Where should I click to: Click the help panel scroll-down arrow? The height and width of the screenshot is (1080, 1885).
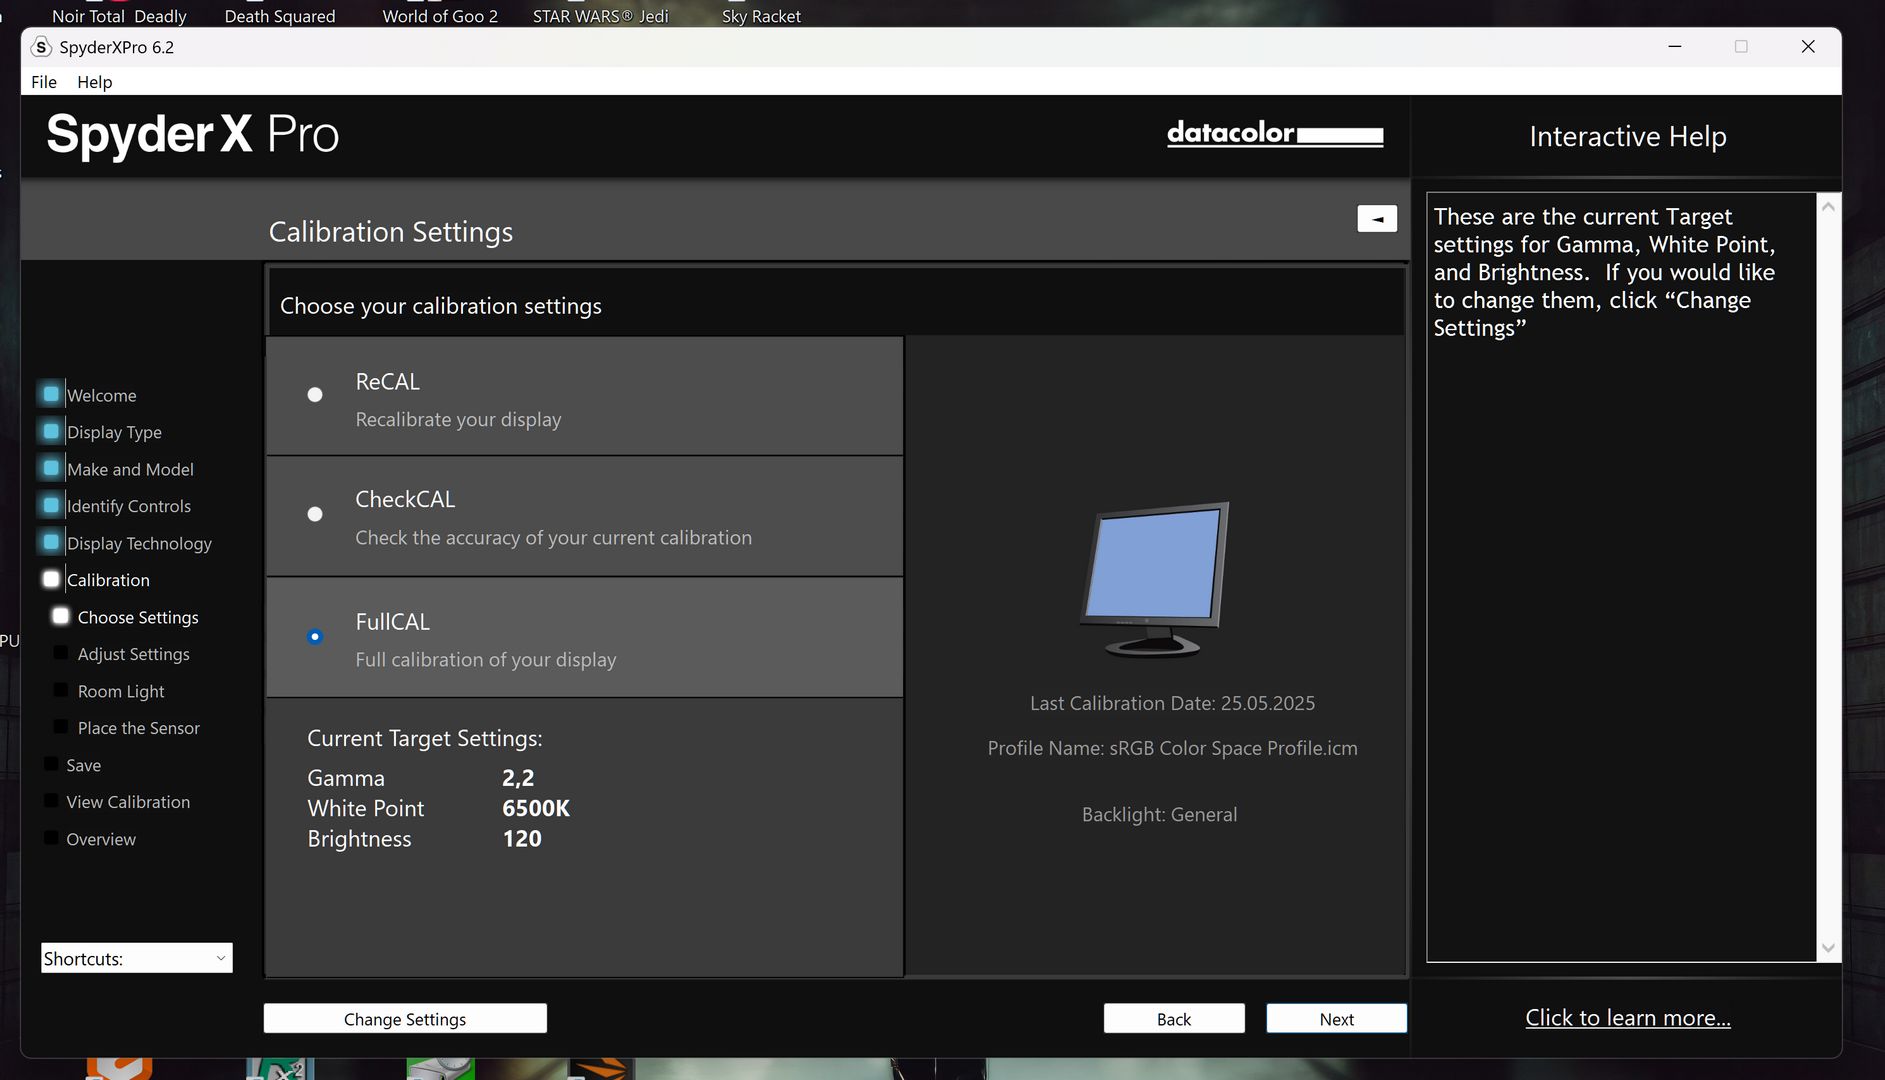[1828, 948]
